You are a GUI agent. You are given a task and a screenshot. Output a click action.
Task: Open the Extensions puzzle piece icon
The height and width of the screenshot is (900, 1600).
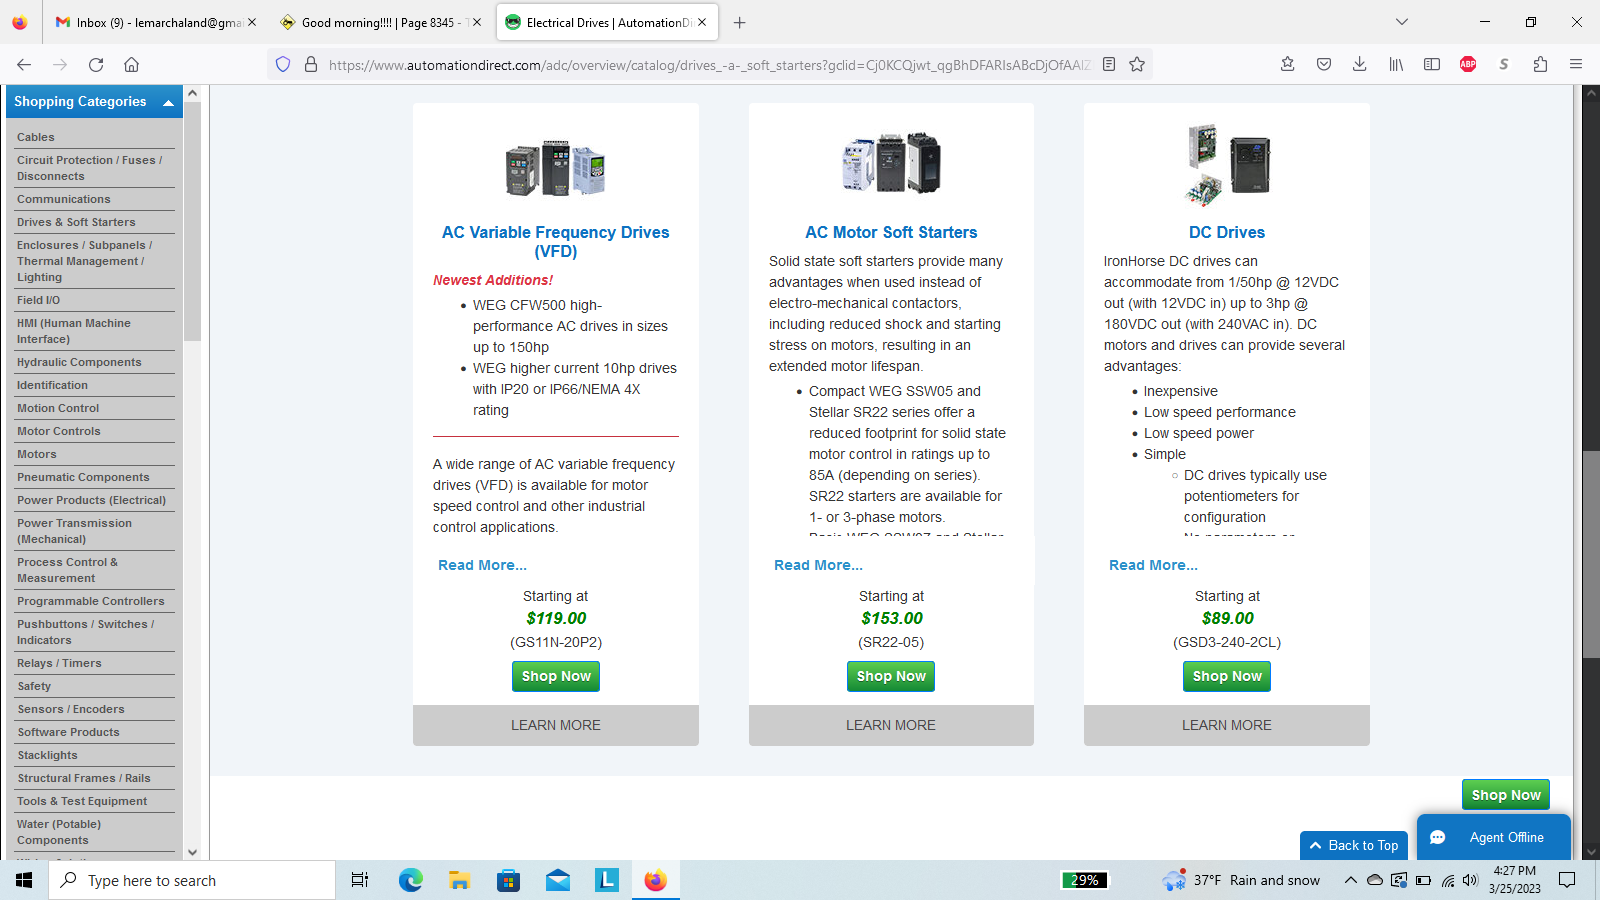1540,65
